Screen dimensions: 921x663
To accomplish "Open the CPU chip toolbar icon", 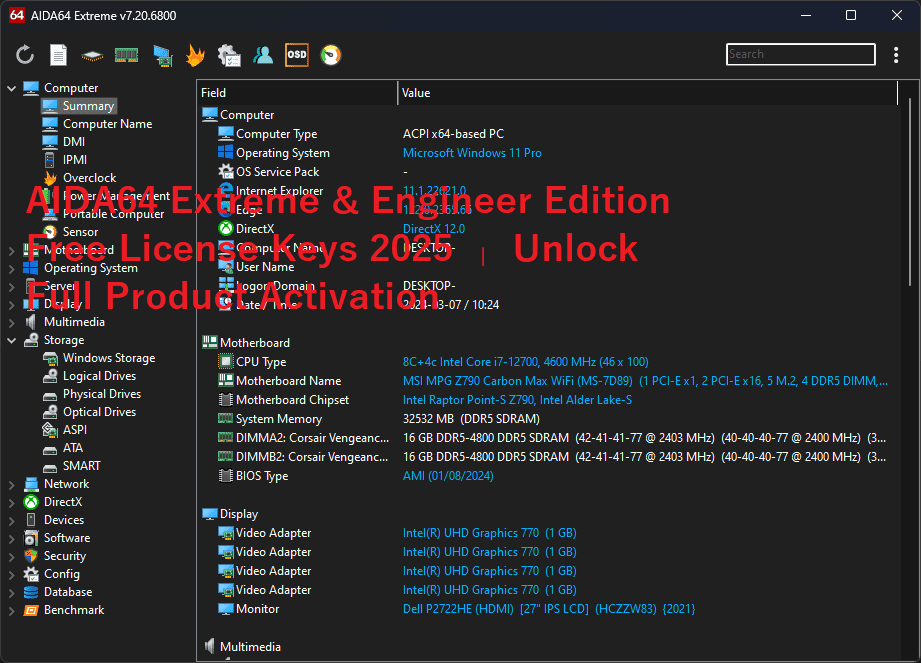I will tap(92, 56).
